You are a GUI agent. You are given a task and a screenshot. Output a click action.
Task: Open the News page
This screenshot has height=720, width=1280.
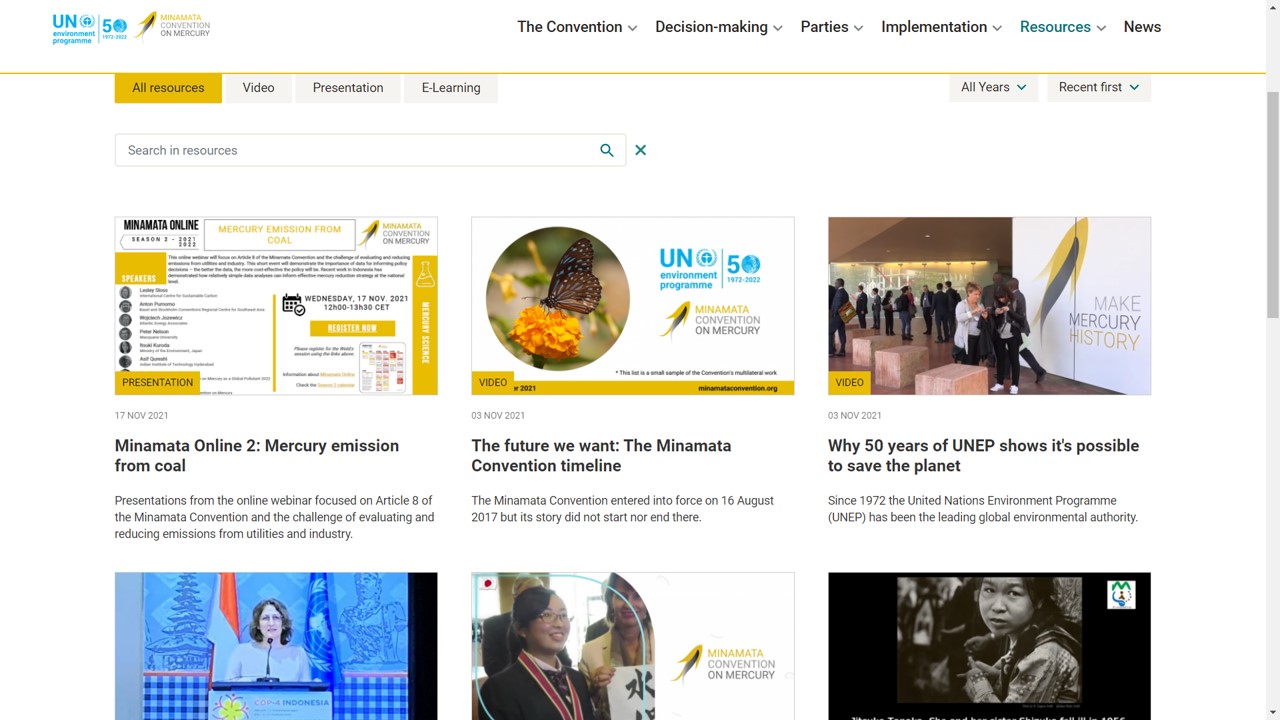1142,27
